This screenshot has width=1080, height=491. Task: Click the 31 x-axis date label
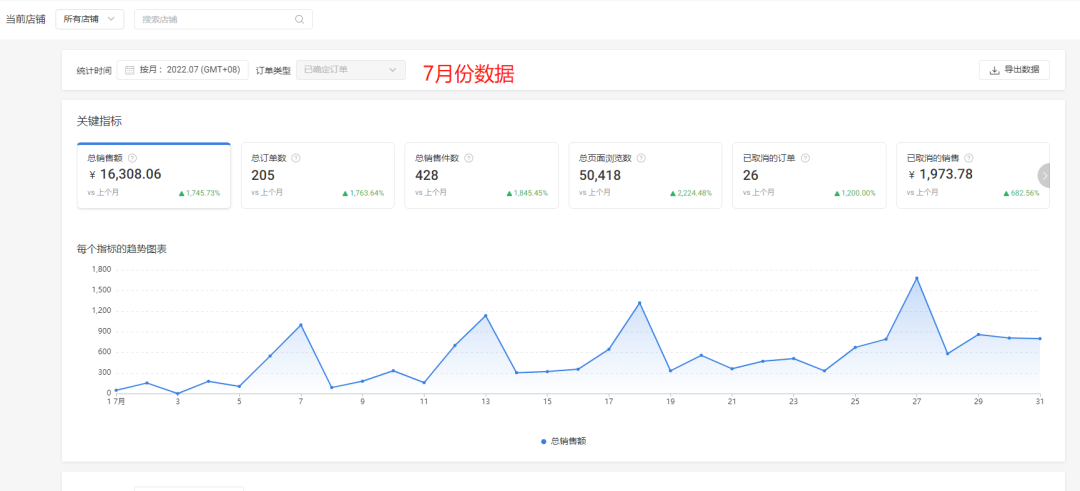tap(1039, 401)
